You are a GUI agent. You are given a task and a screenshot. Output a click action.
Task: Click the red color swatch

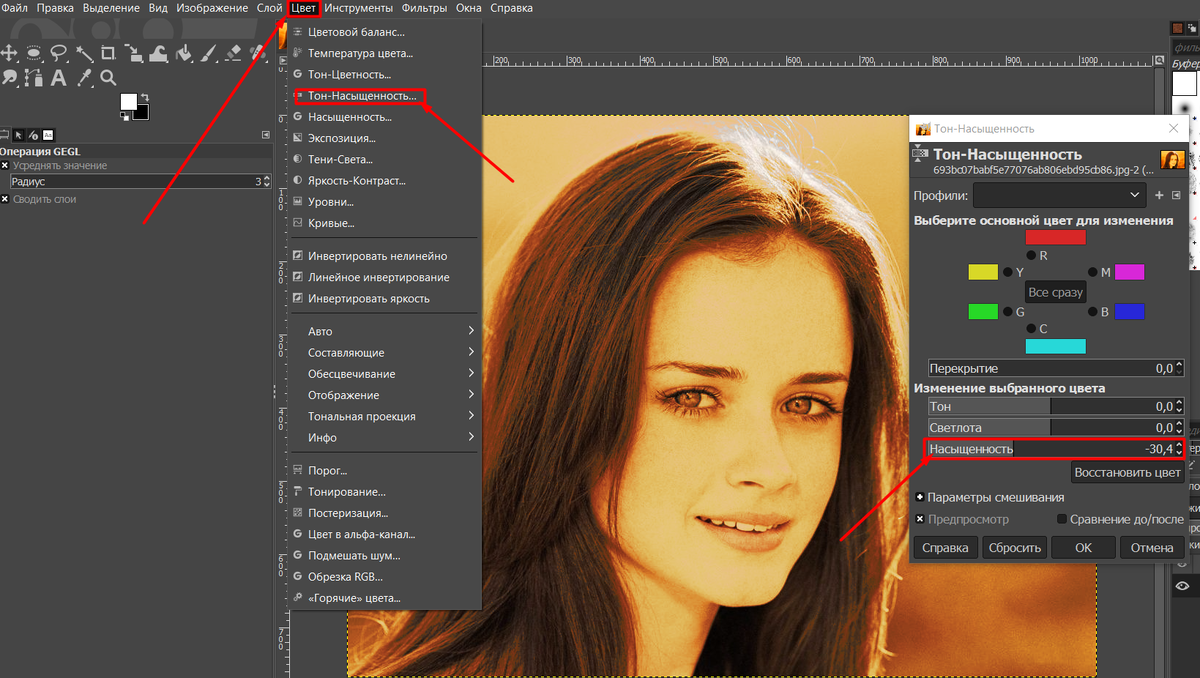tap(1055, 237)
